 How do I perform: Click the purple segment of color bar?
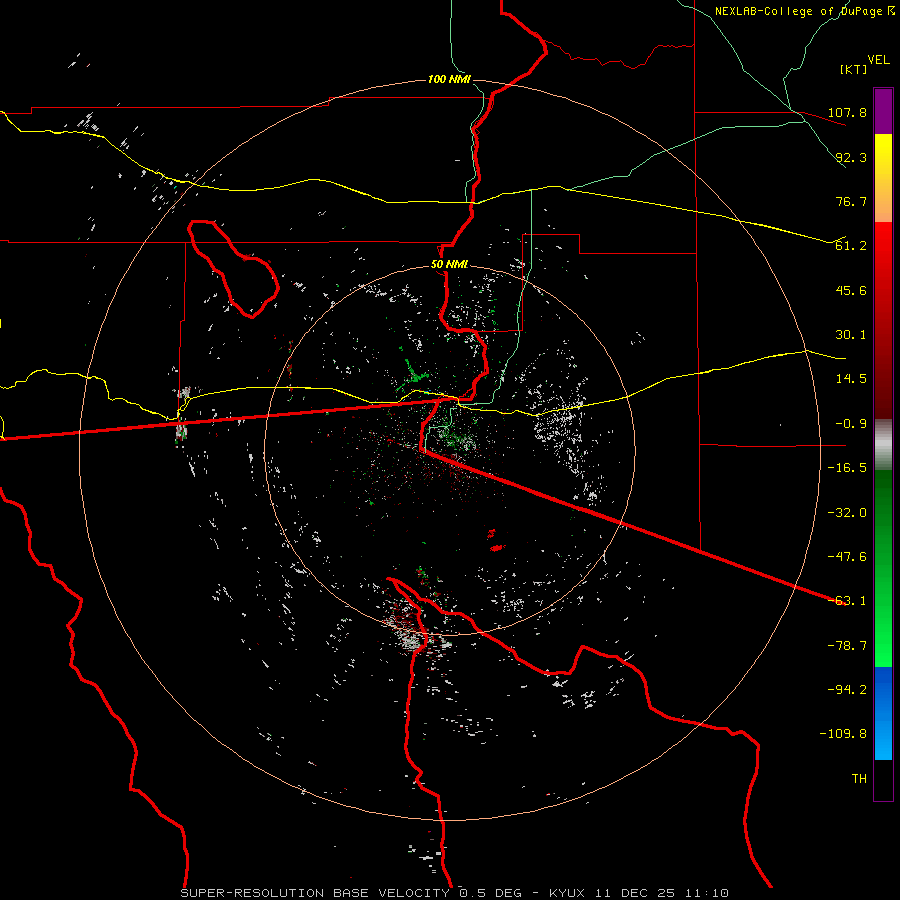pyautogui.click(x=883, y=111)
